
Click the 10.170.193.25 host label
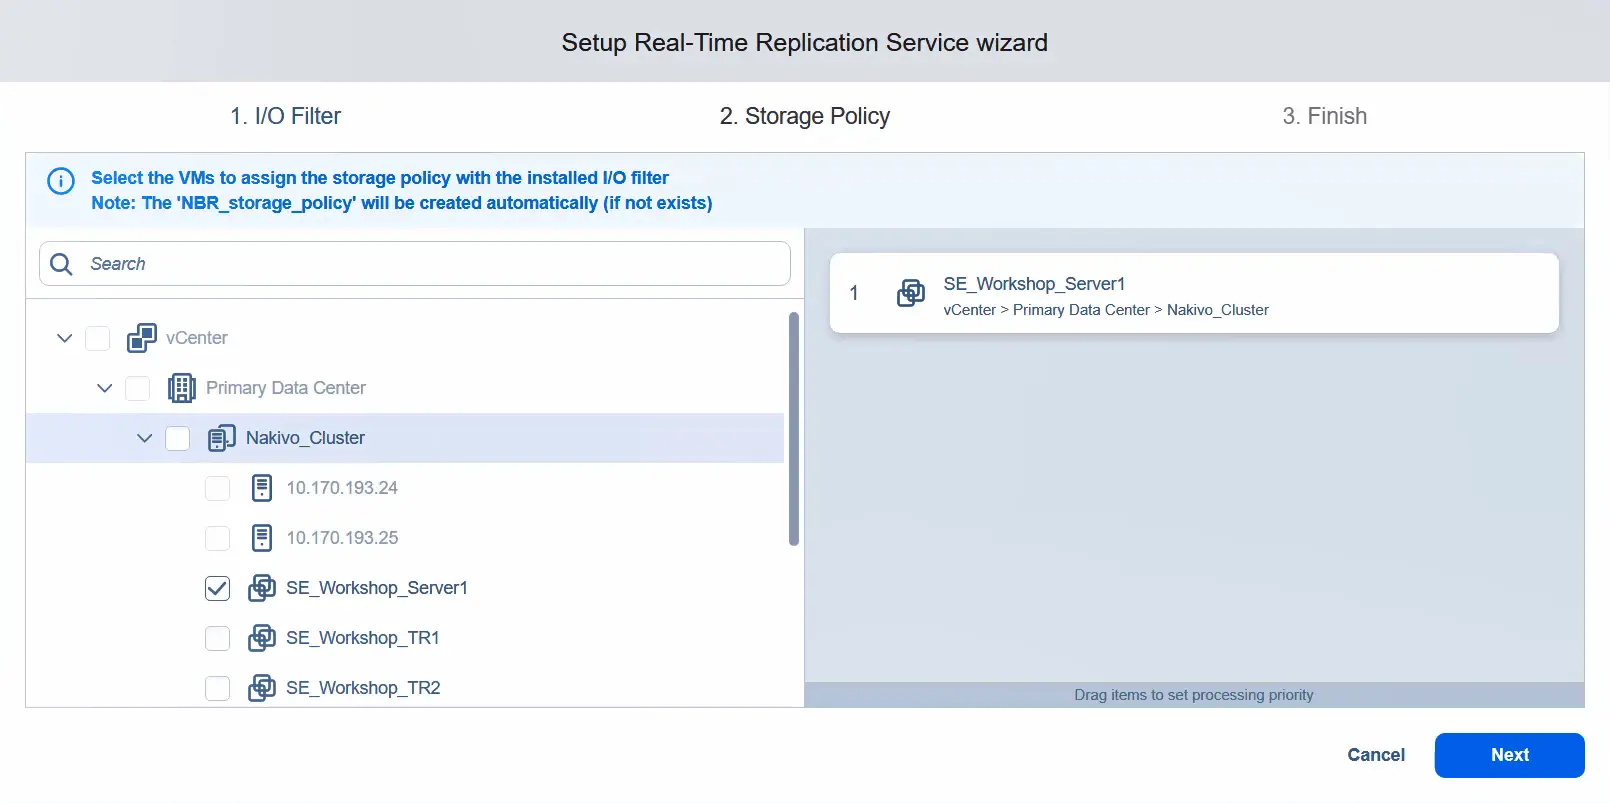click(342, 538)
